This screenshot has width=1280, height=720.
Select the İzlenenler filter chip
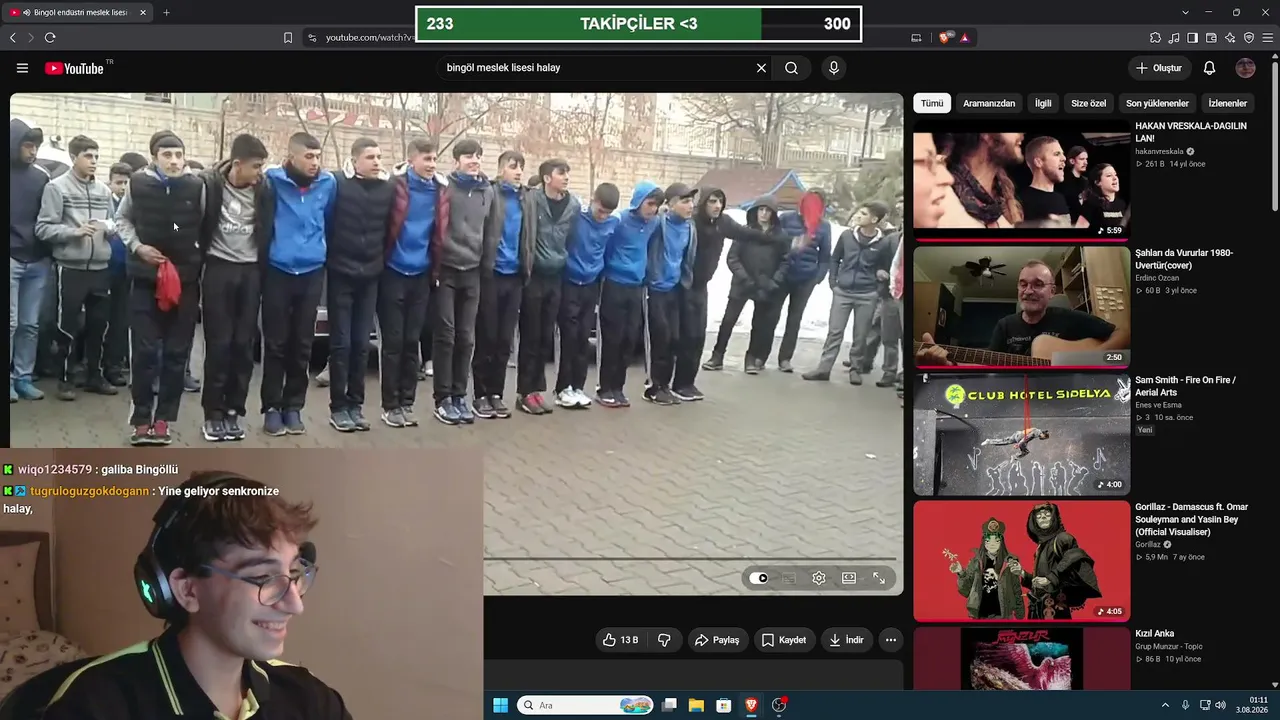pyautogui.click(x=1228, y=103)
